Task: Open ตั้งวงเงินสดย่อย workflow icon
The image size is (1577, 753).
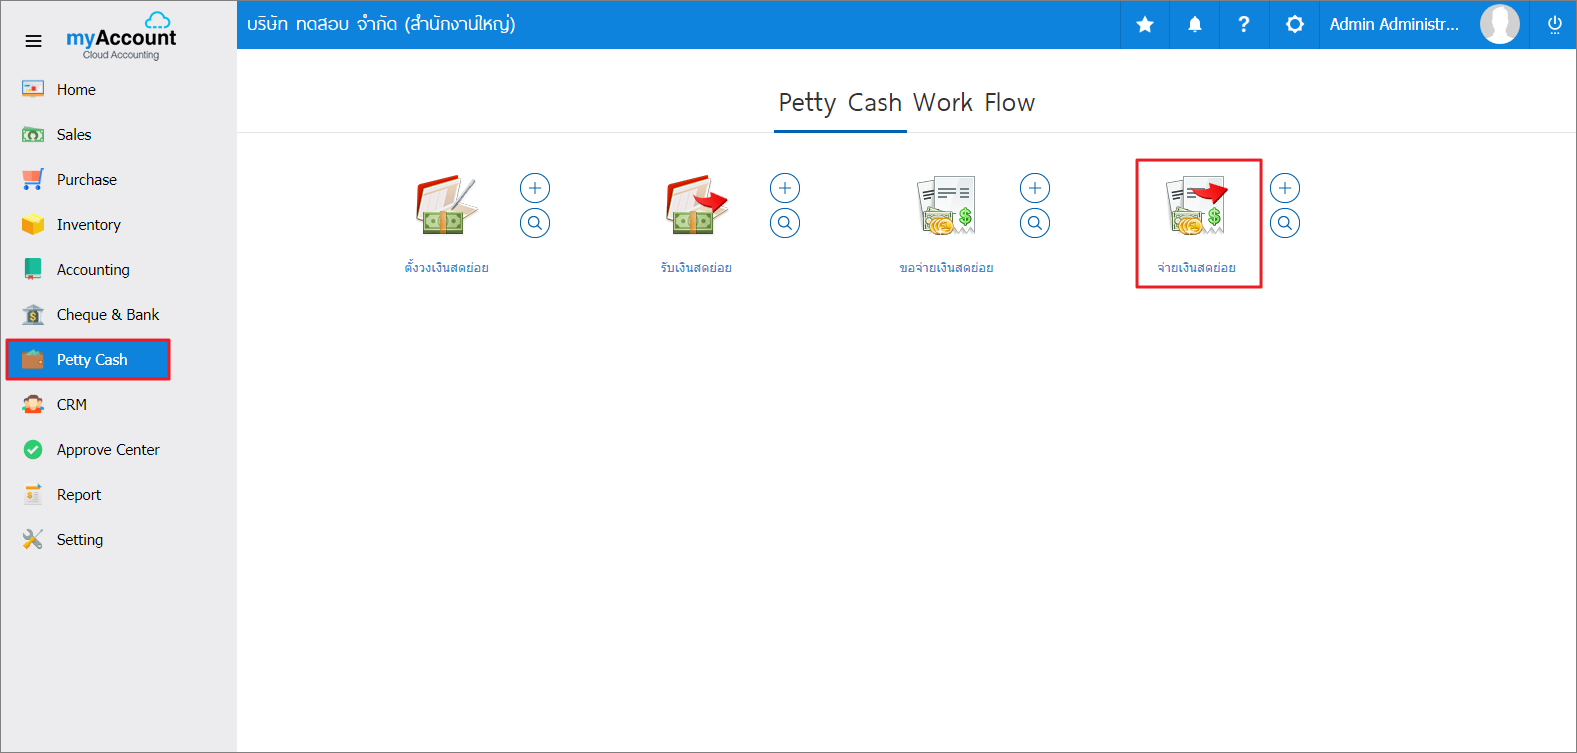Action: tap(446, 205)
